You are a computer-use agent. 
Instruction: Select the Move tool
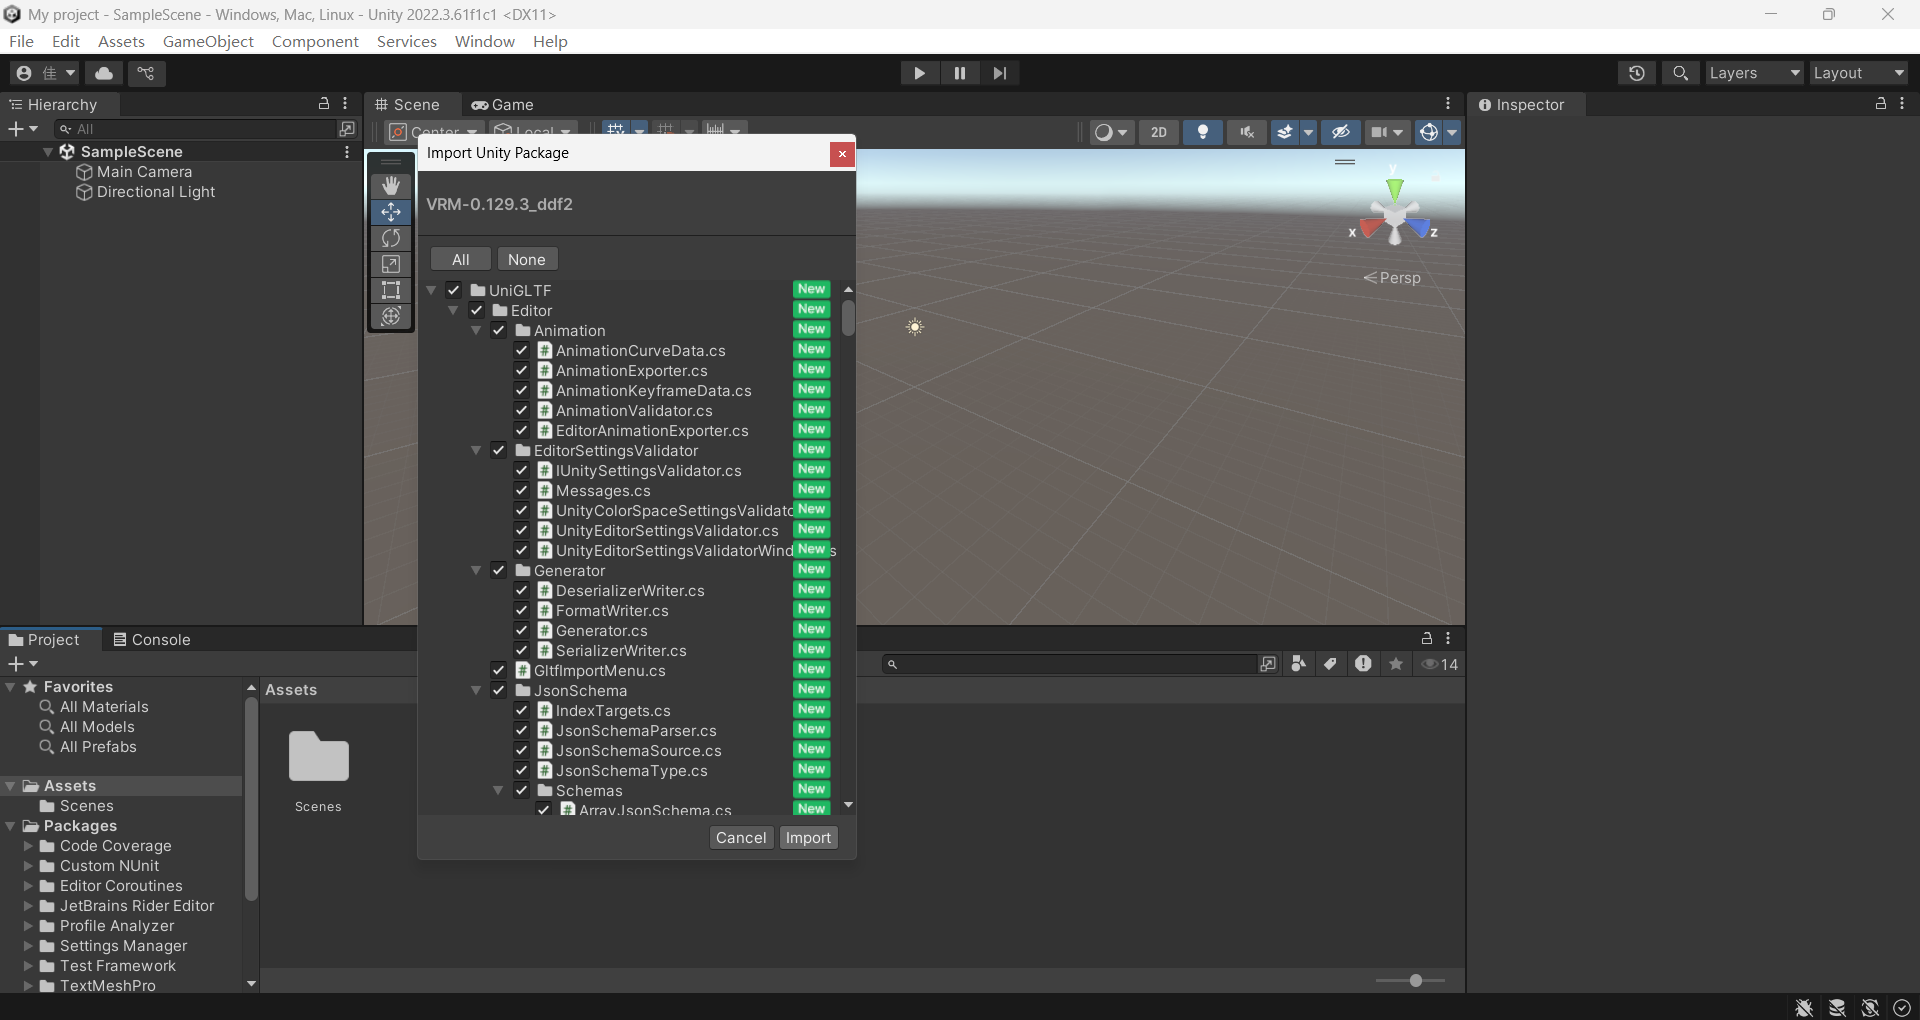[x=391, y=212]
